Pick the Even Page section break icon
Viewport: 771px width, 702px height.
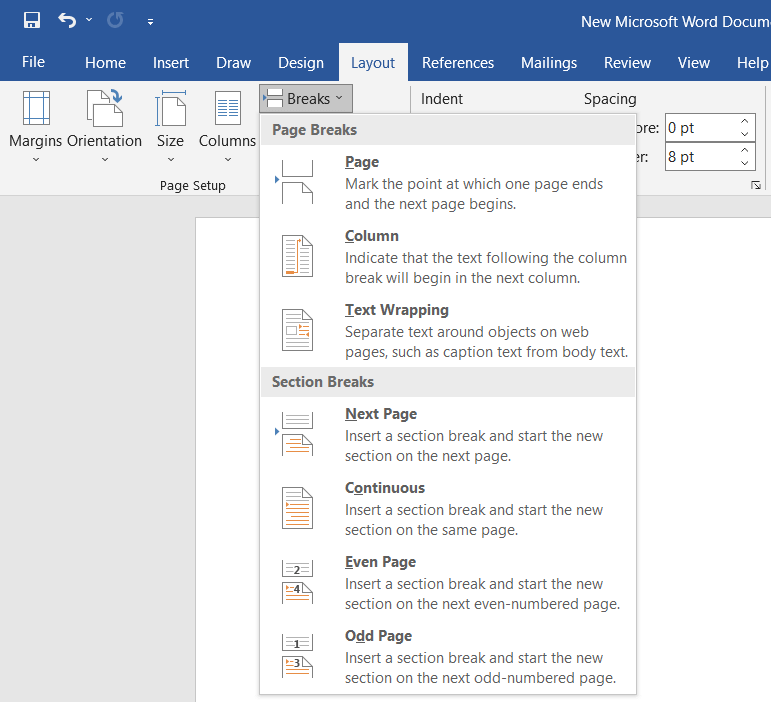pyautogui.click(x=297, y=582)
